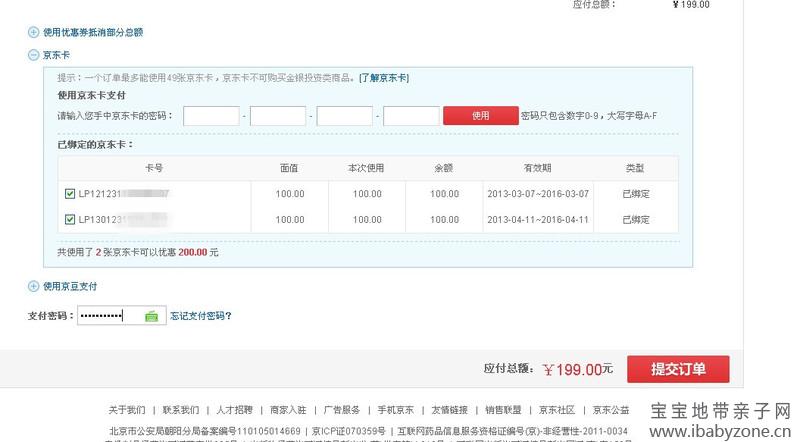
Task: Open the 关于我们 footer link
Action: (x=127, y=410)
